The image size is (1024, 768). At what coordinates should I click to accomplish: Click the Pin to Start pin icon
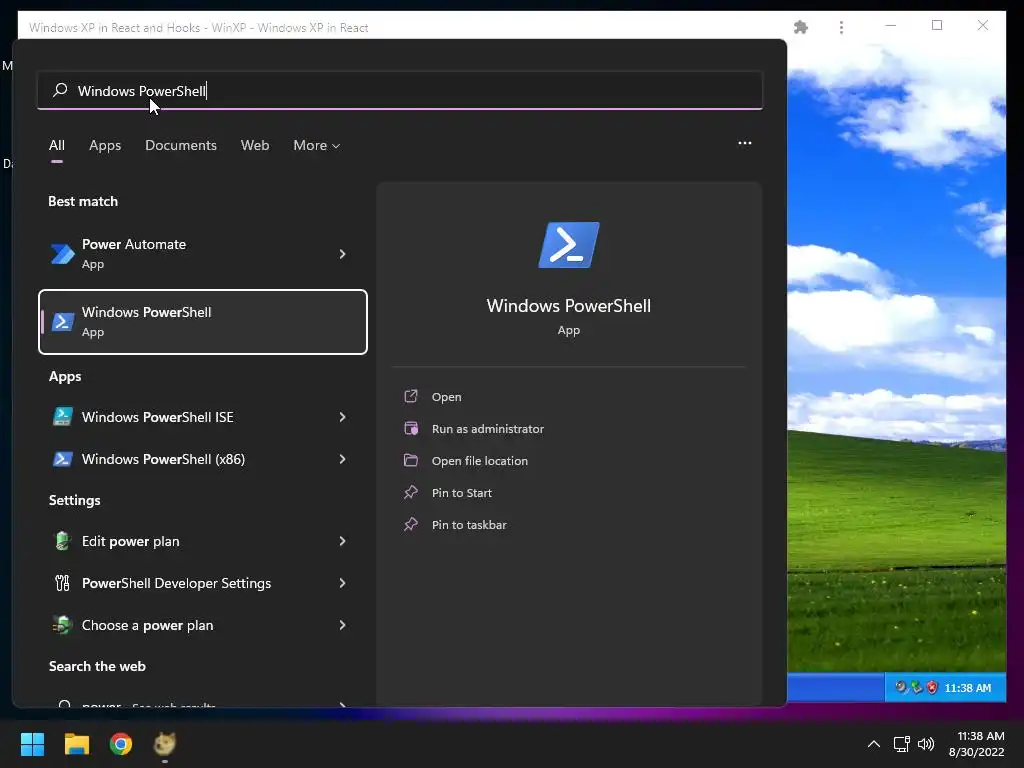[411, 492]
